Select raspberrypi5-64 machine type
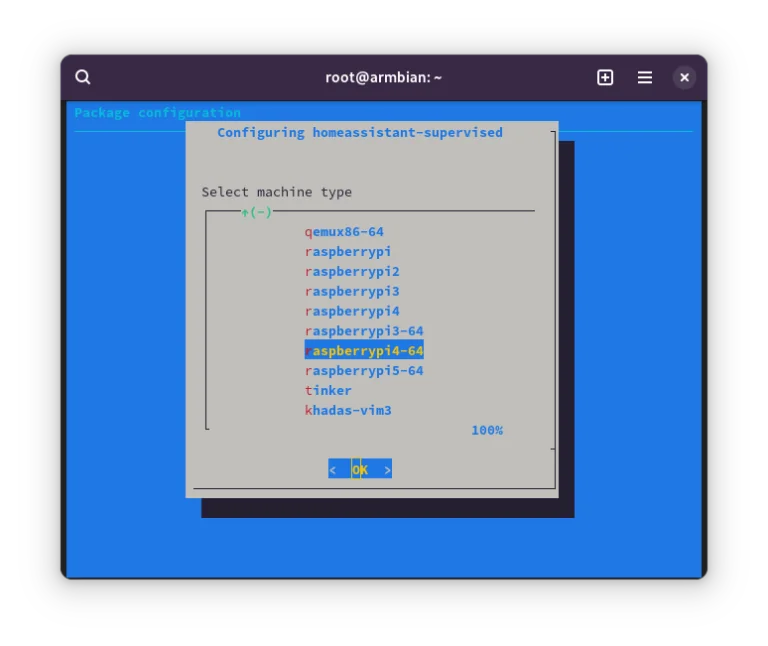The height and width of the screenshot is (646, 768). [364, 371]
